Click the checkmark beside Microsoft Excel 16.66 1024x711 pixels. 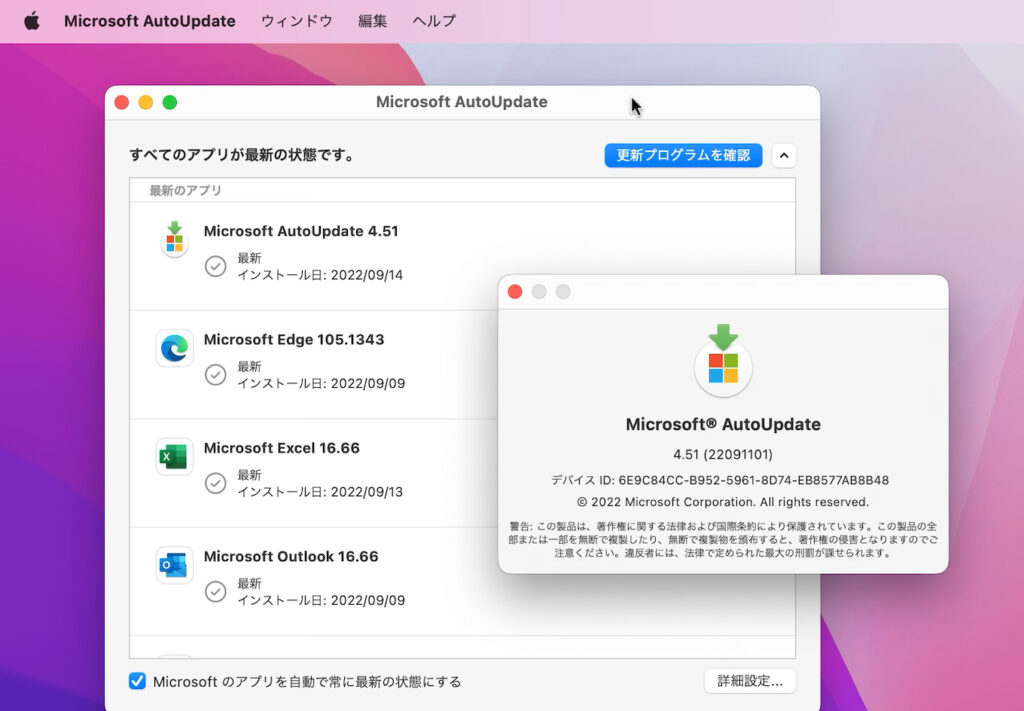(x=215, y=481)
